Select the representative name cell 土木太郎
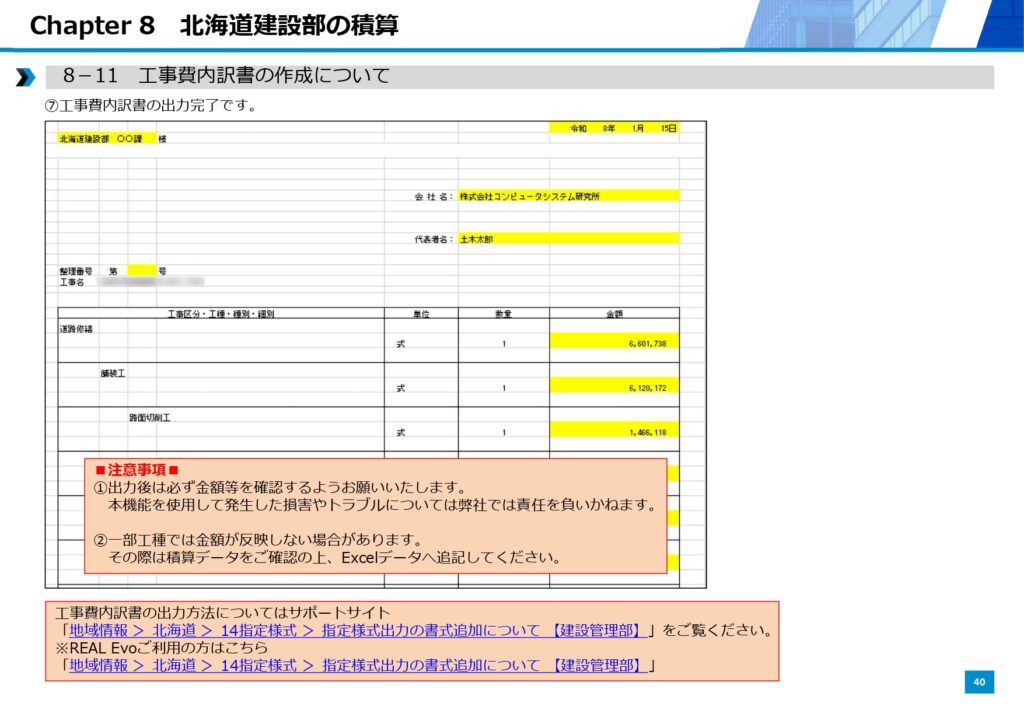This screenshot has width=1024, height=724. (567, 240)
